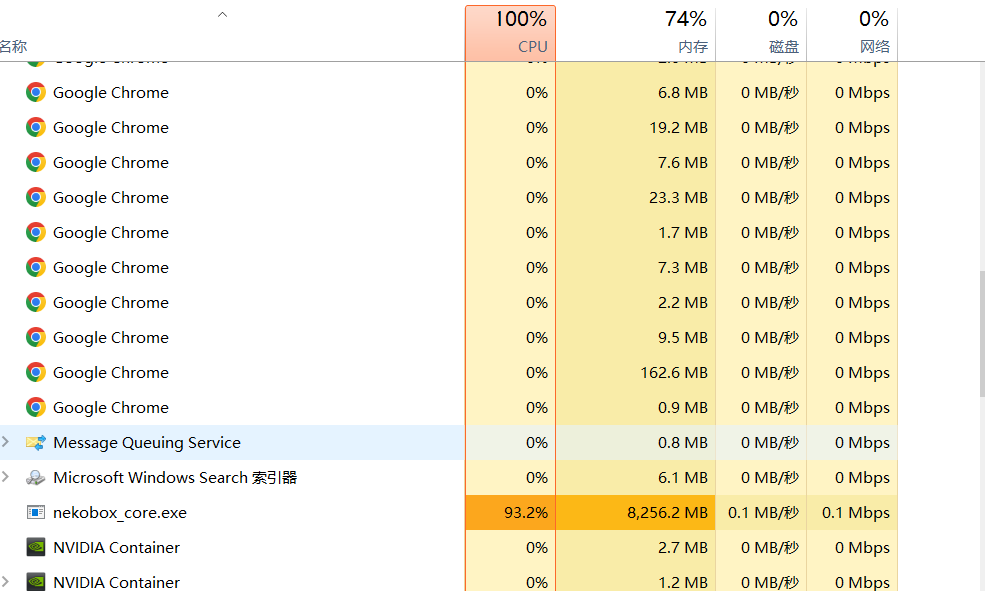Sort processes by the 内存 column header
Screen dimensions: 985x591
click(636, 33)
